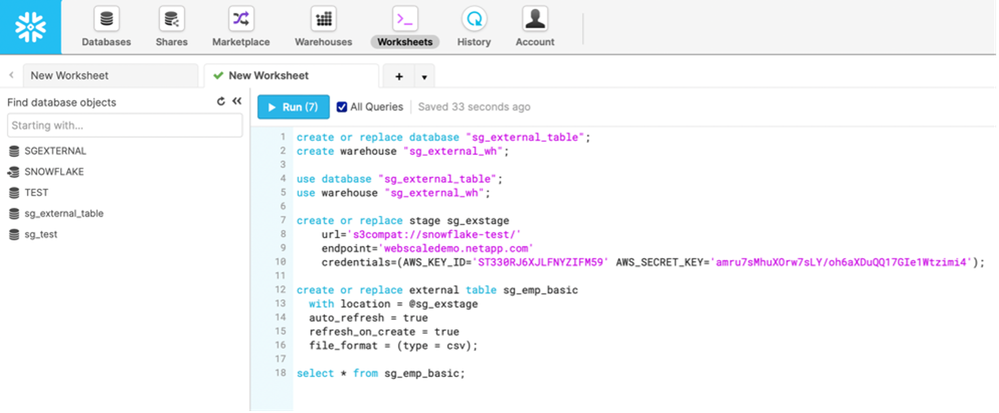
Task: Click 'create or replace stage sg_exstage' line
Action: (x=403, y=221)
